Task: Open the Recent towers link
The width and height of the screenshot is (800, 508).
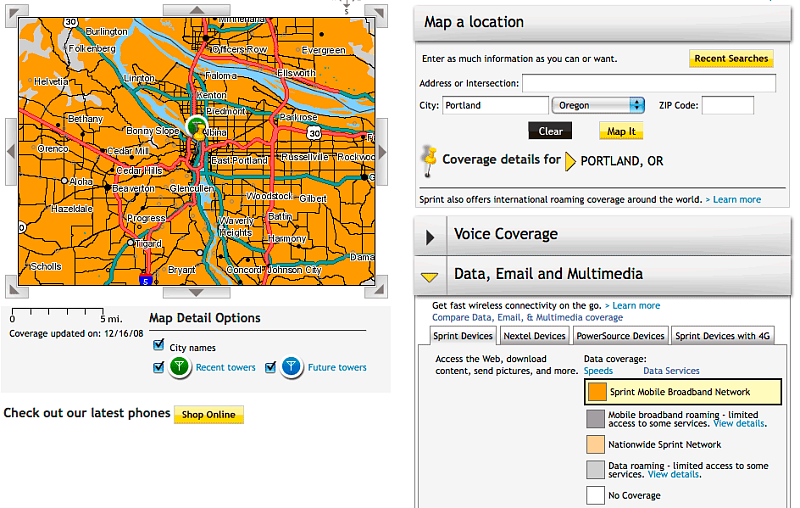Action: point(226,367)
